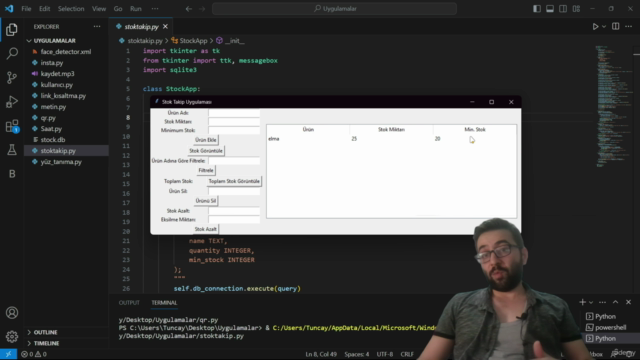Open the Go menu
Viewport: 640px width, 360px height.
click(x=118, y=9)
